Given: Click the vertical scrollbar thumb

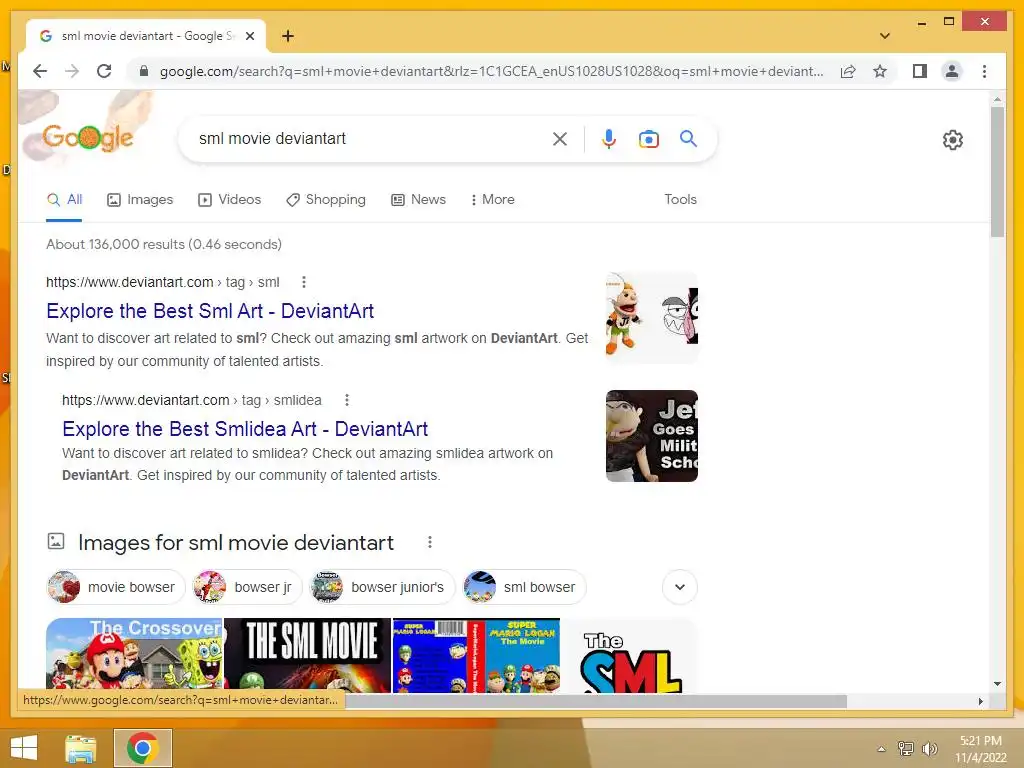Looking at the screenshot, I should coord(997,172).
